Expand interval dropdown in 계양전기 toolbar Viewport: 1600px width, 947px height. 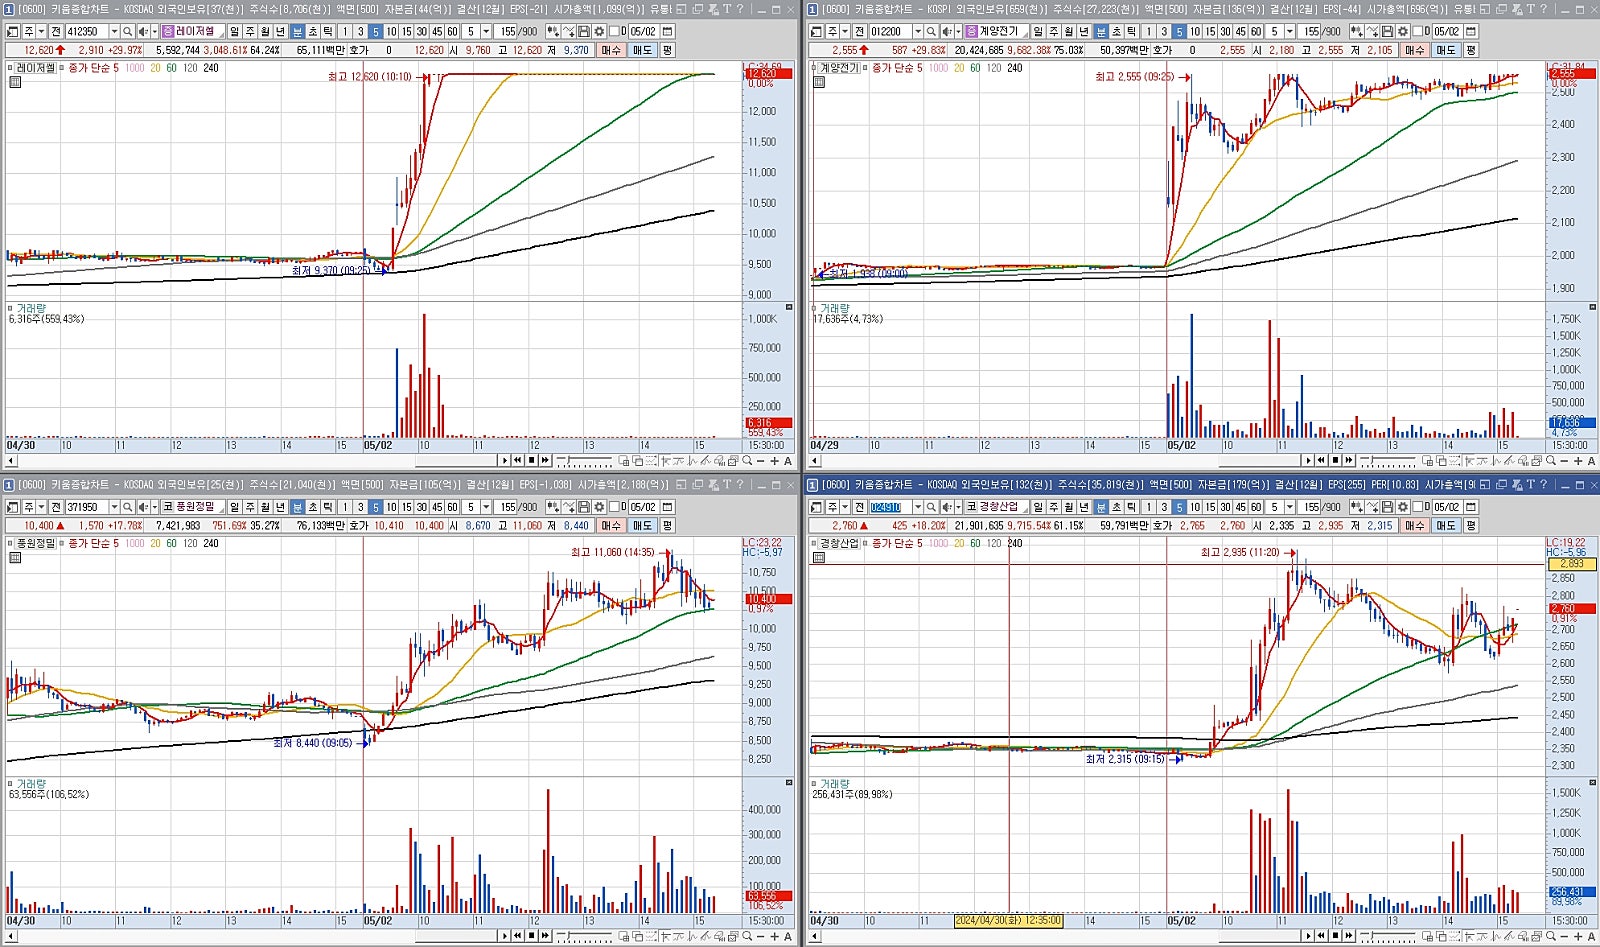pyautogui.click(x=1289, y=31)
